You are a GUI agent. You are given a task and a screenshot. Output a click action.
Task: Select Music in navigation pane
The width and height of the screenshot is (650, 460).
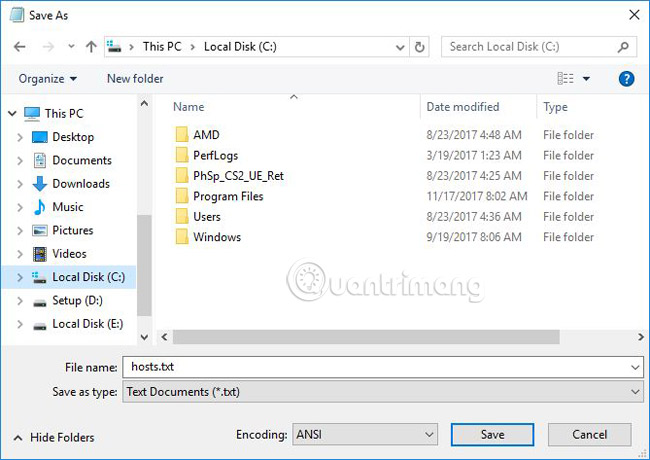tap(68, 207)
